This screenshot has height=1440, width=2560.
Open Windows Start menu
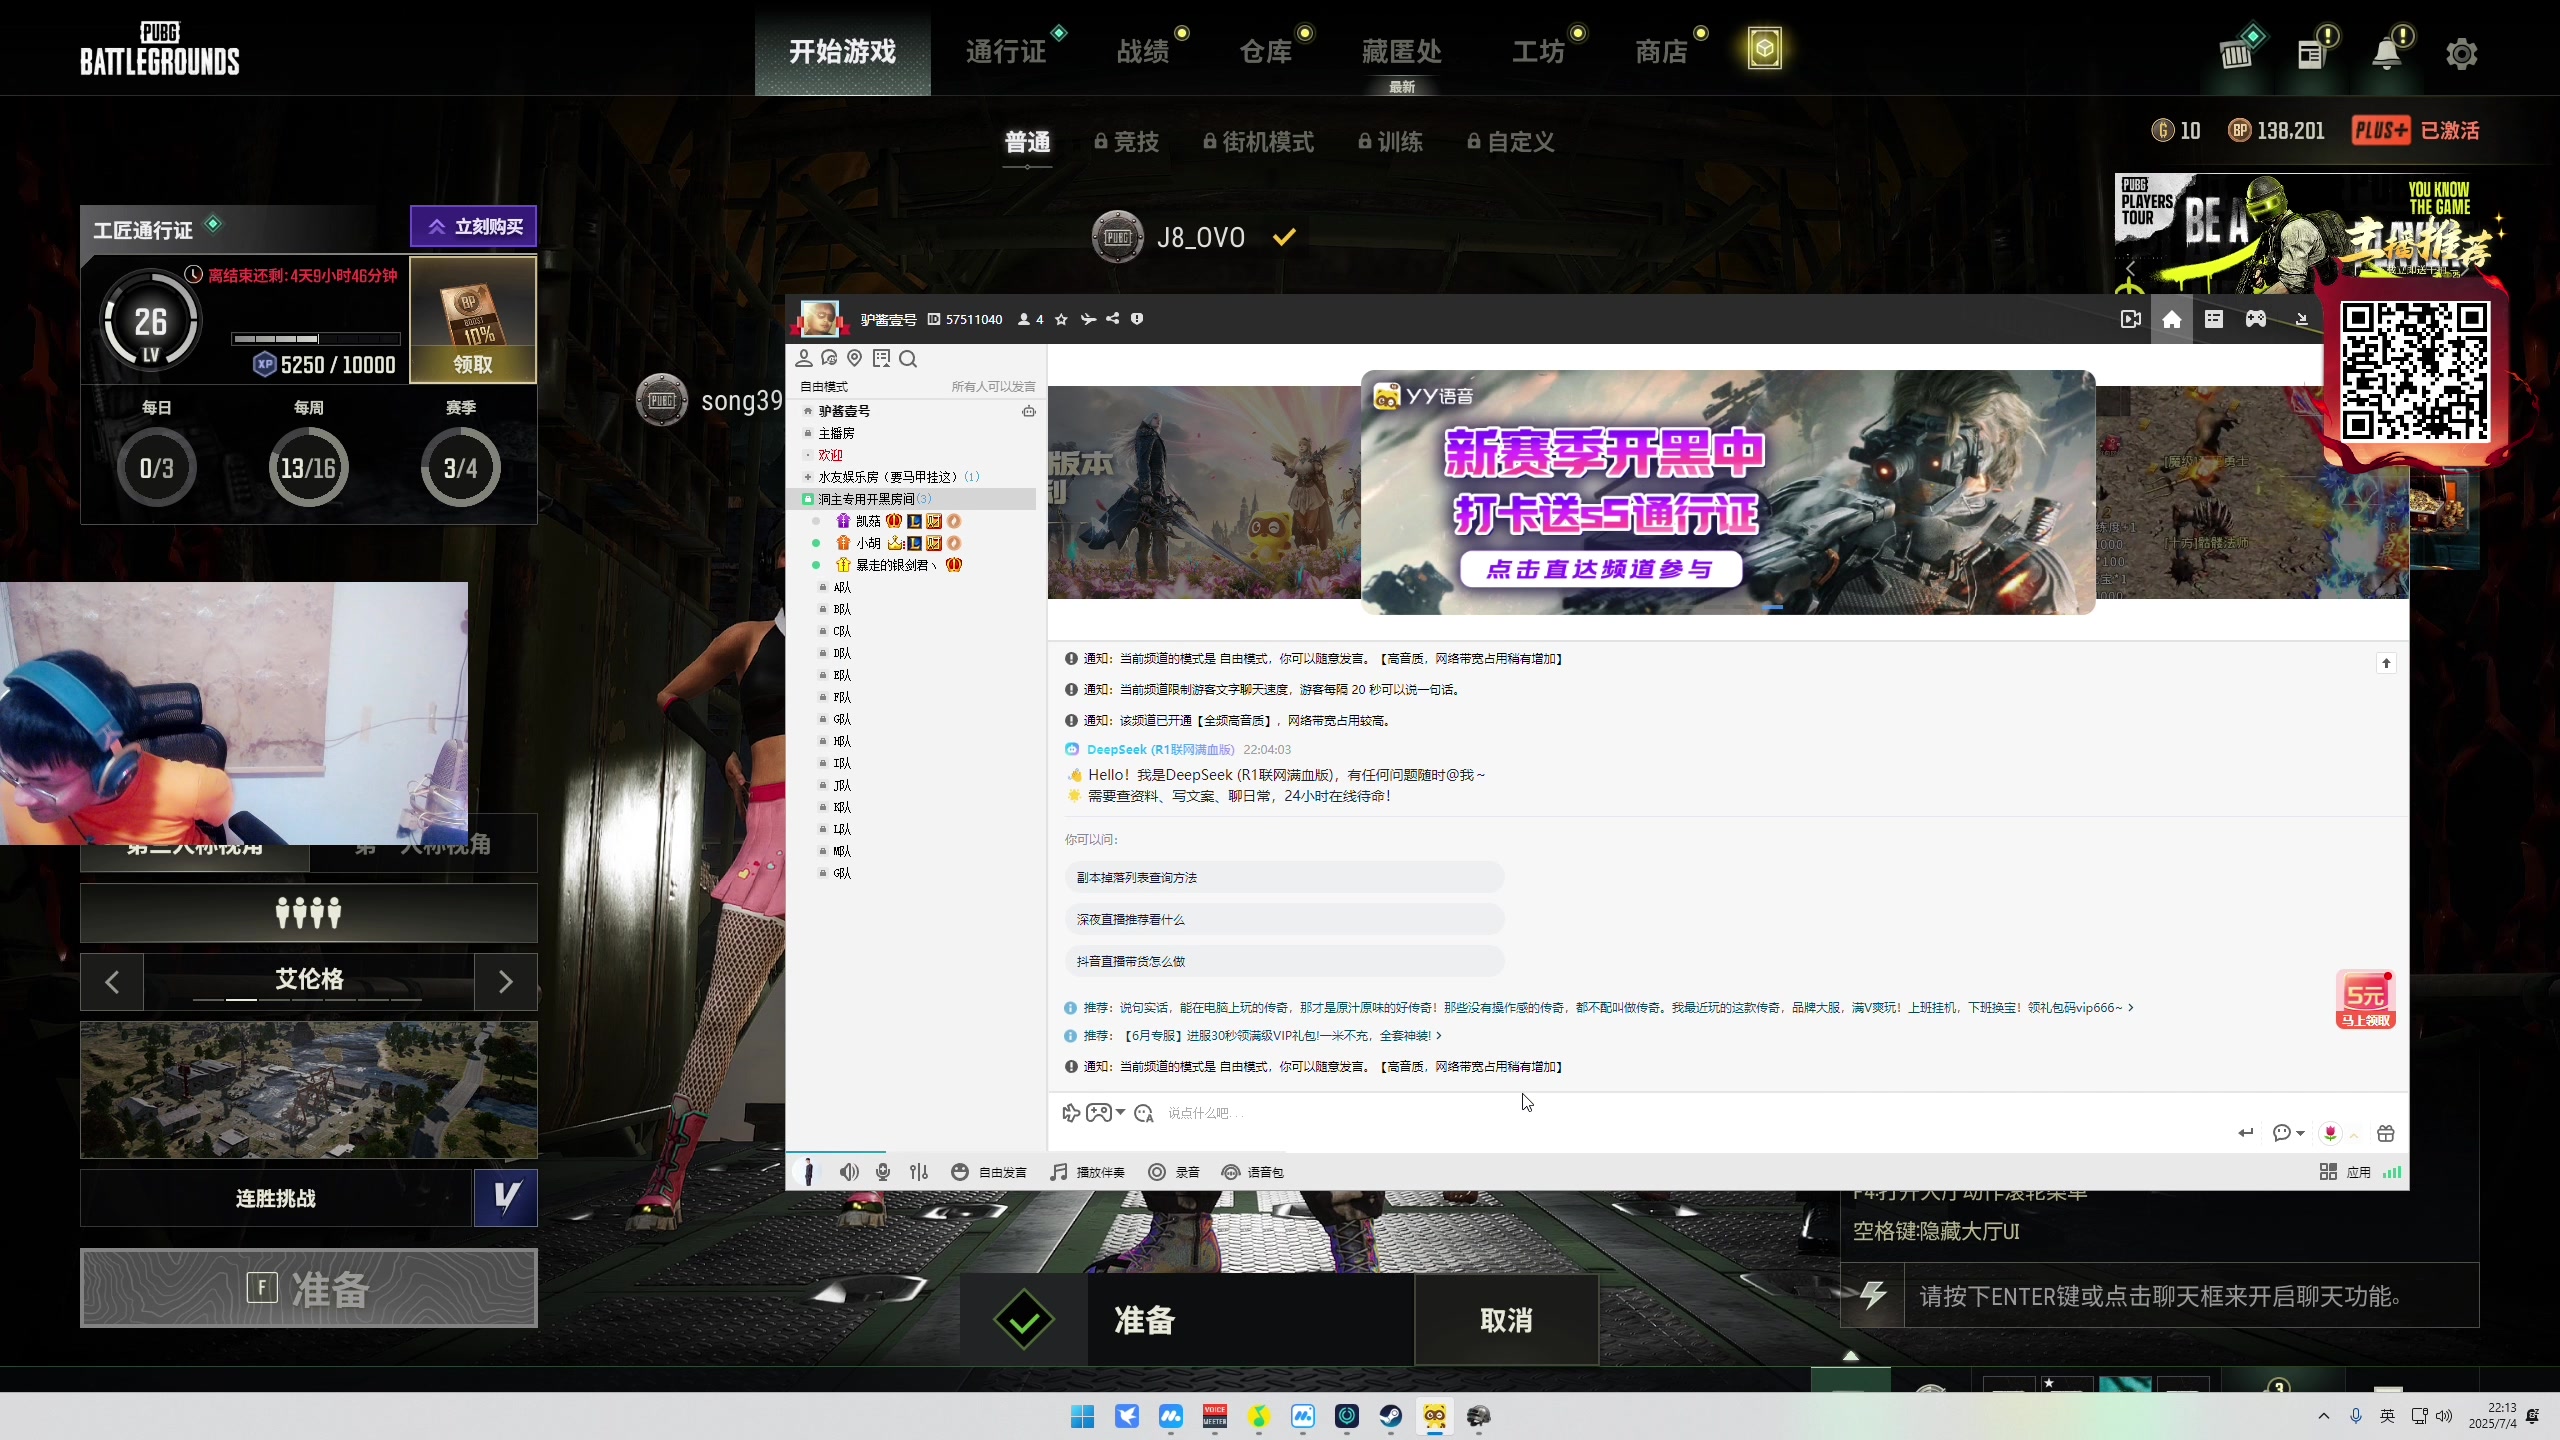click(1082, 1416)
